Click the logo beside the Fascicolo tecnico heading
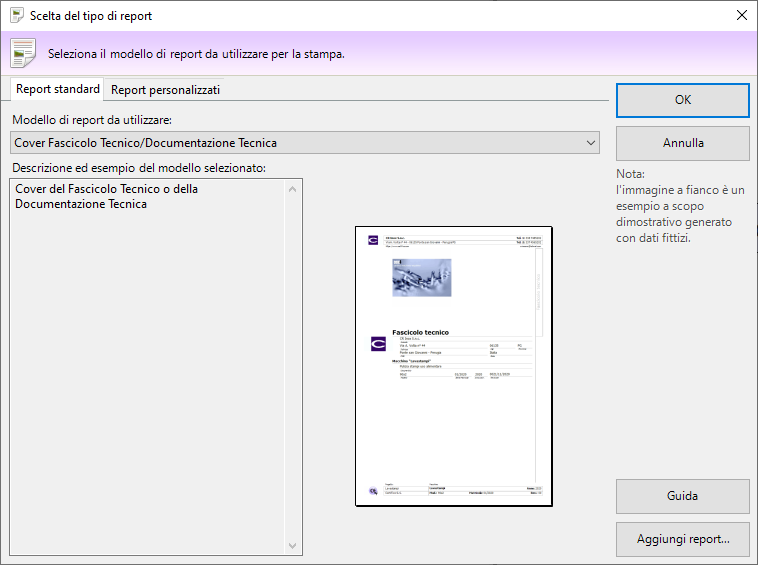Image resolution: width=758 pixels, height=565 pixels. [378, 343]
